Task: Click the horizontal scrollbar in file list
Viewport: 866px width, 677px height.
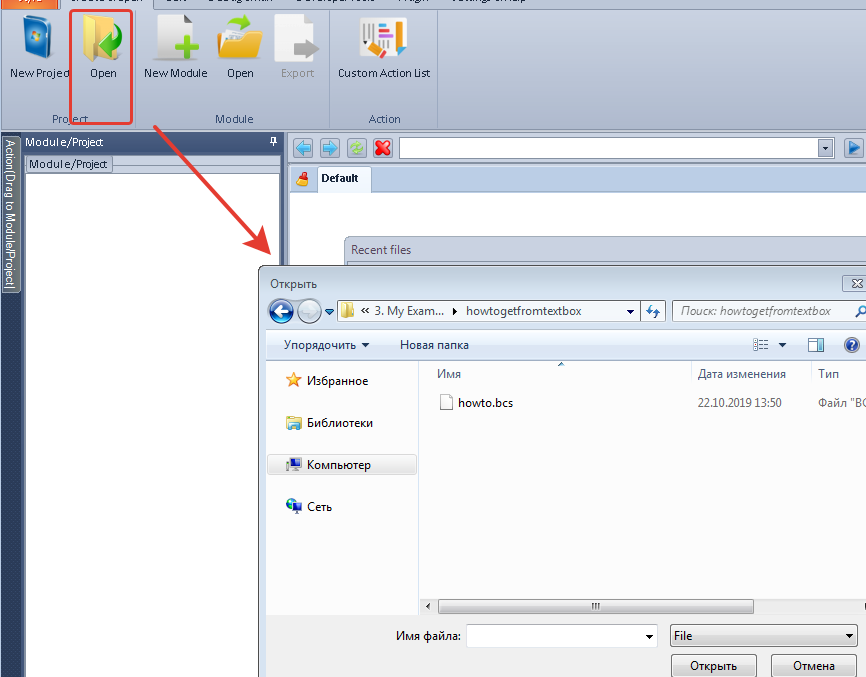Action: click(595, 606)
